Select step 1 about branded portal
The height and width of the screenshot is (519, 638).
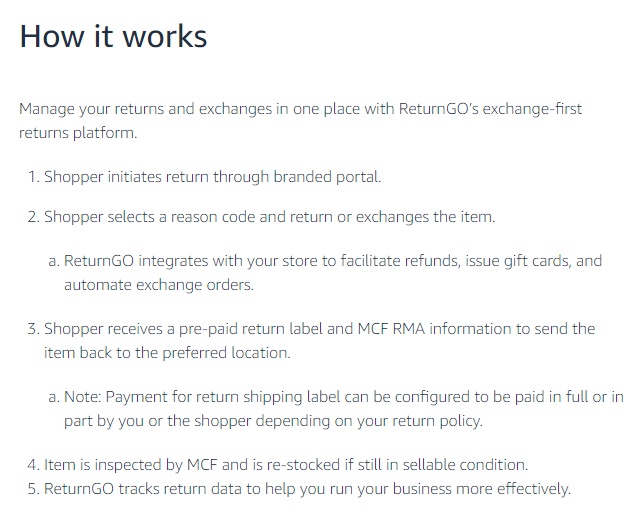tap(205, 177)
